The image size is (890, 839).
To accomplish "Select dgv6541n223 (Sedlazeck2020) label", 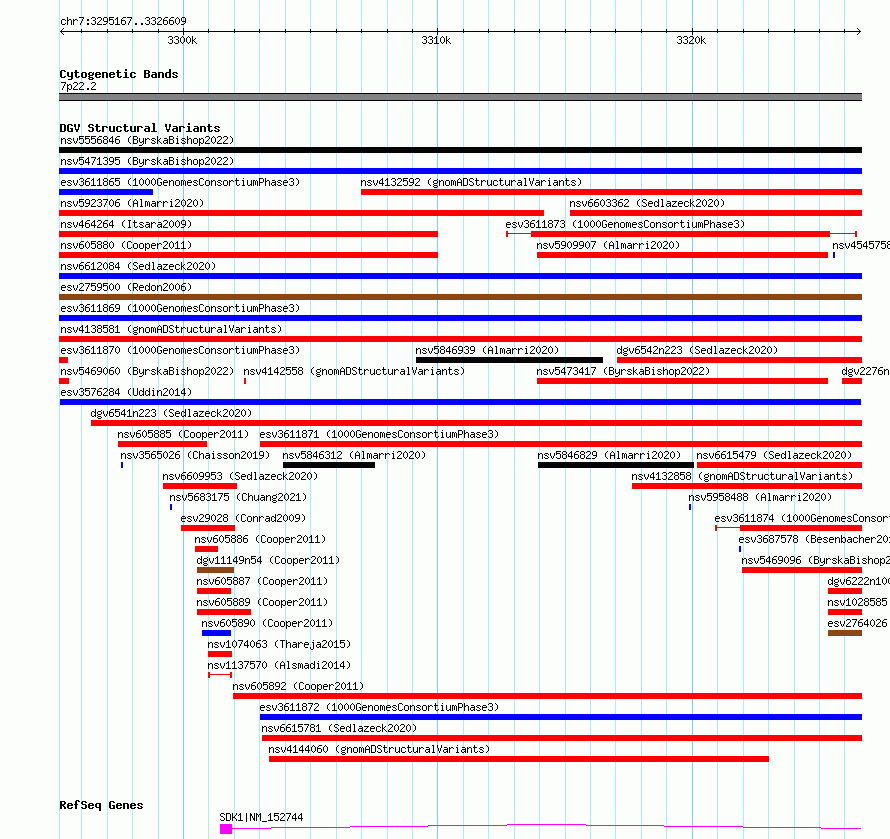I will coord(171,413).
